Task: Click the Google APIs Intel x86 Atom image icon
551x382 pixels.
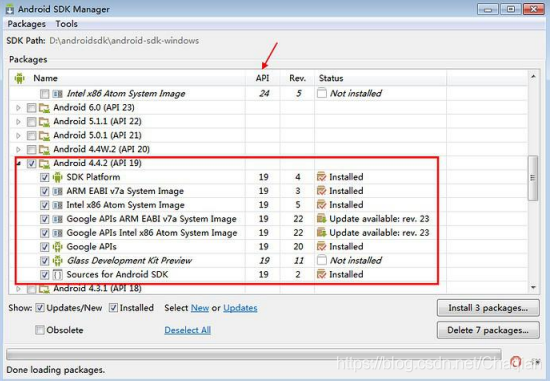Action: tap(57, 233)
